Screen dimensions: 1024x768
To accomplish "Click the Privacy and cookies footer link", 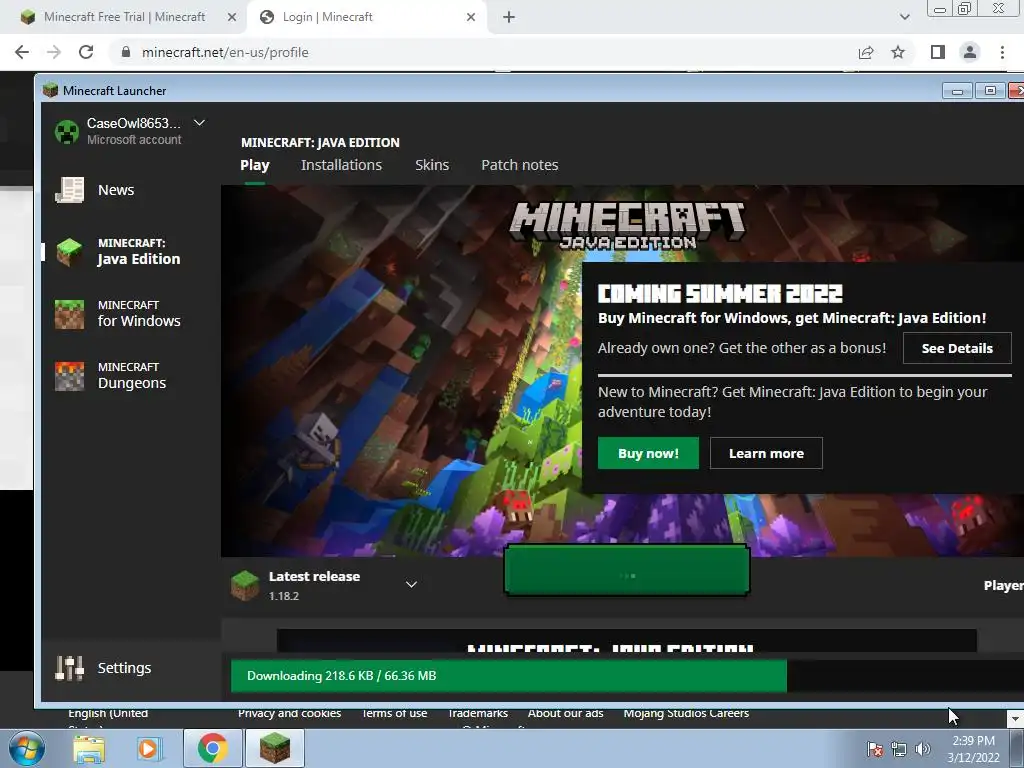I will coord(289,713).
